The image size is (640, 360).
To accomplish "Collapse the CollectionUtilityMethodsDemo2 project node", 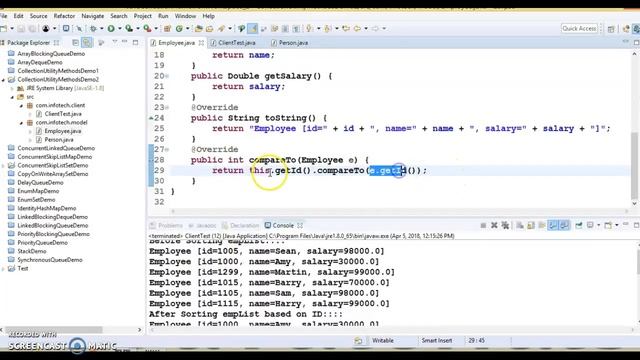I will point(3,80).
